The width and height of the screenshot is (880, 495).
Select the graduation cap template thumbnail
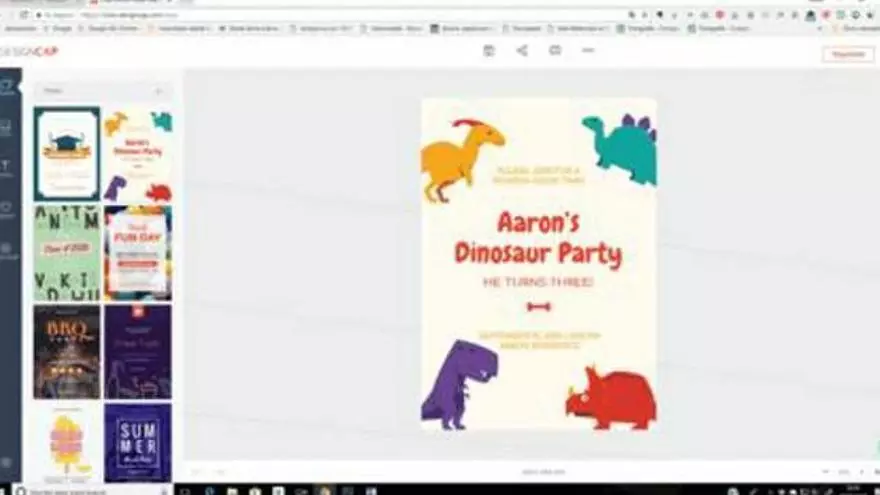(67, 154)
